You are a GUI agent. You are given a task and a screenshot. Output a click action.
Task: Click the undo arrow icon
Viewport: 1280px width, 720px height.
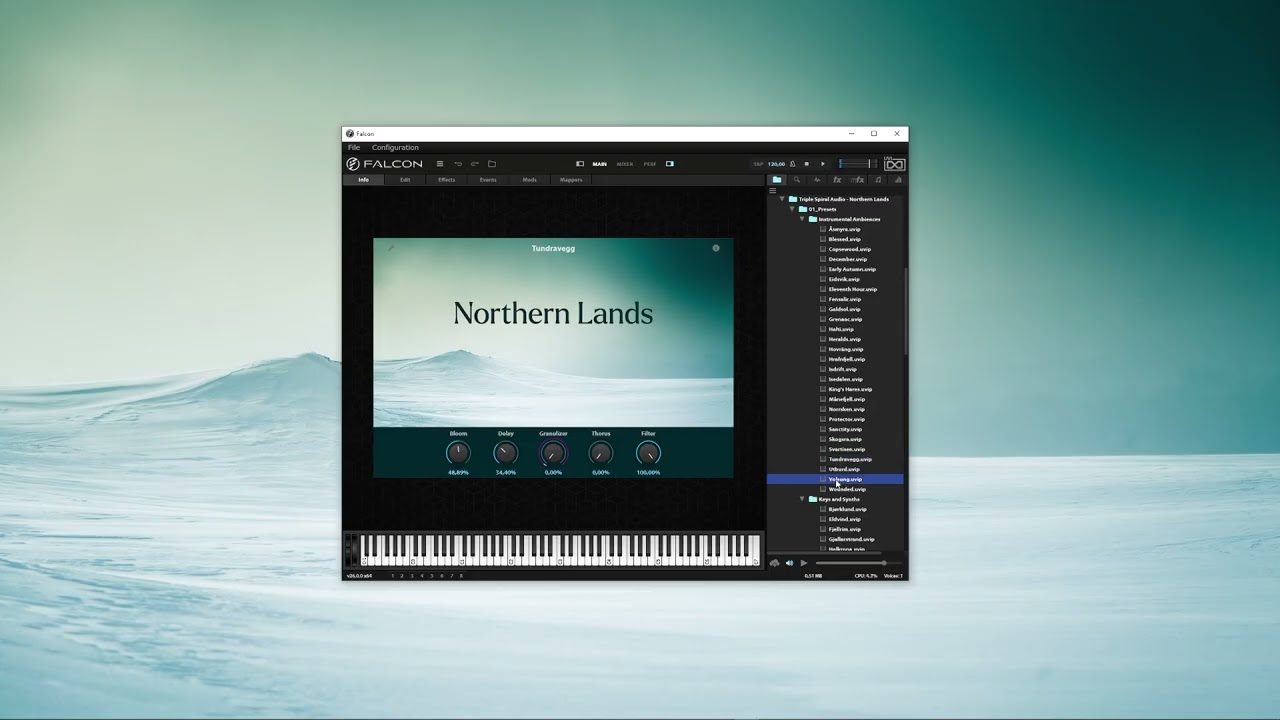pos(458,164)
